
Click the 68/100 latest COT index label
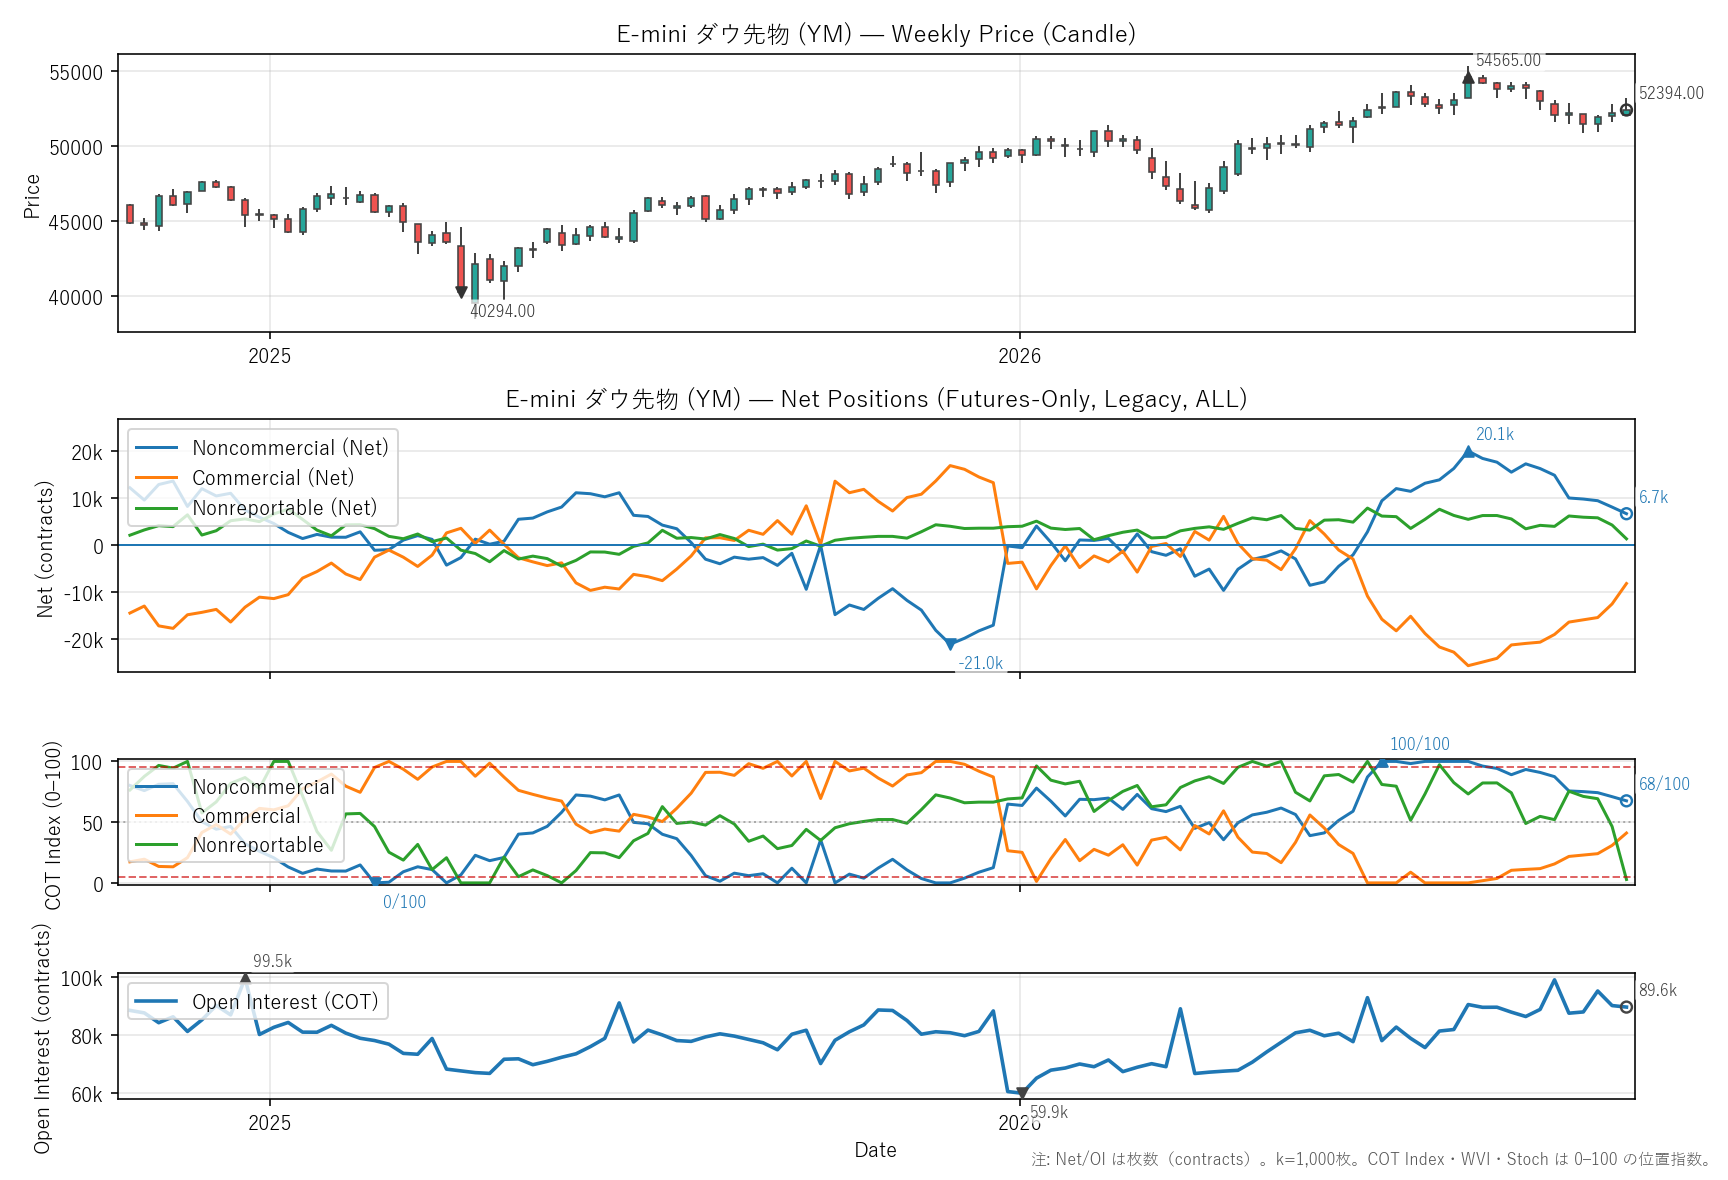1664,784
